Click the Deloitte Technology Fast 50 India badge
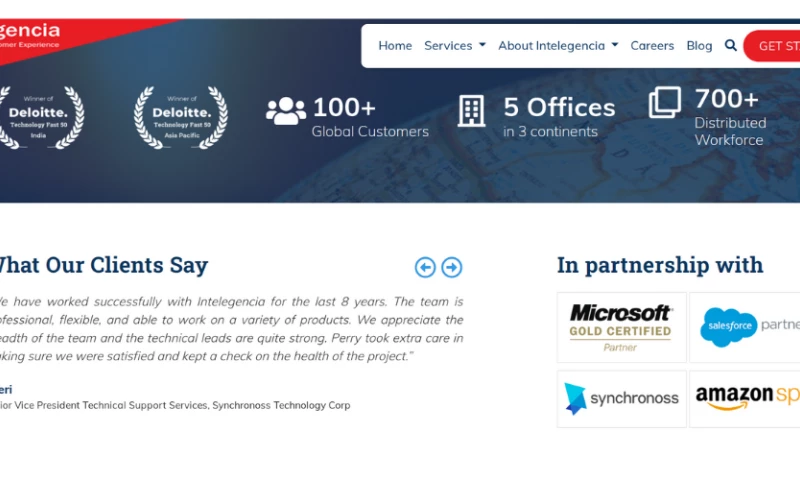The height and width of the screenshot is (480, 800). (x=40, y=118)
